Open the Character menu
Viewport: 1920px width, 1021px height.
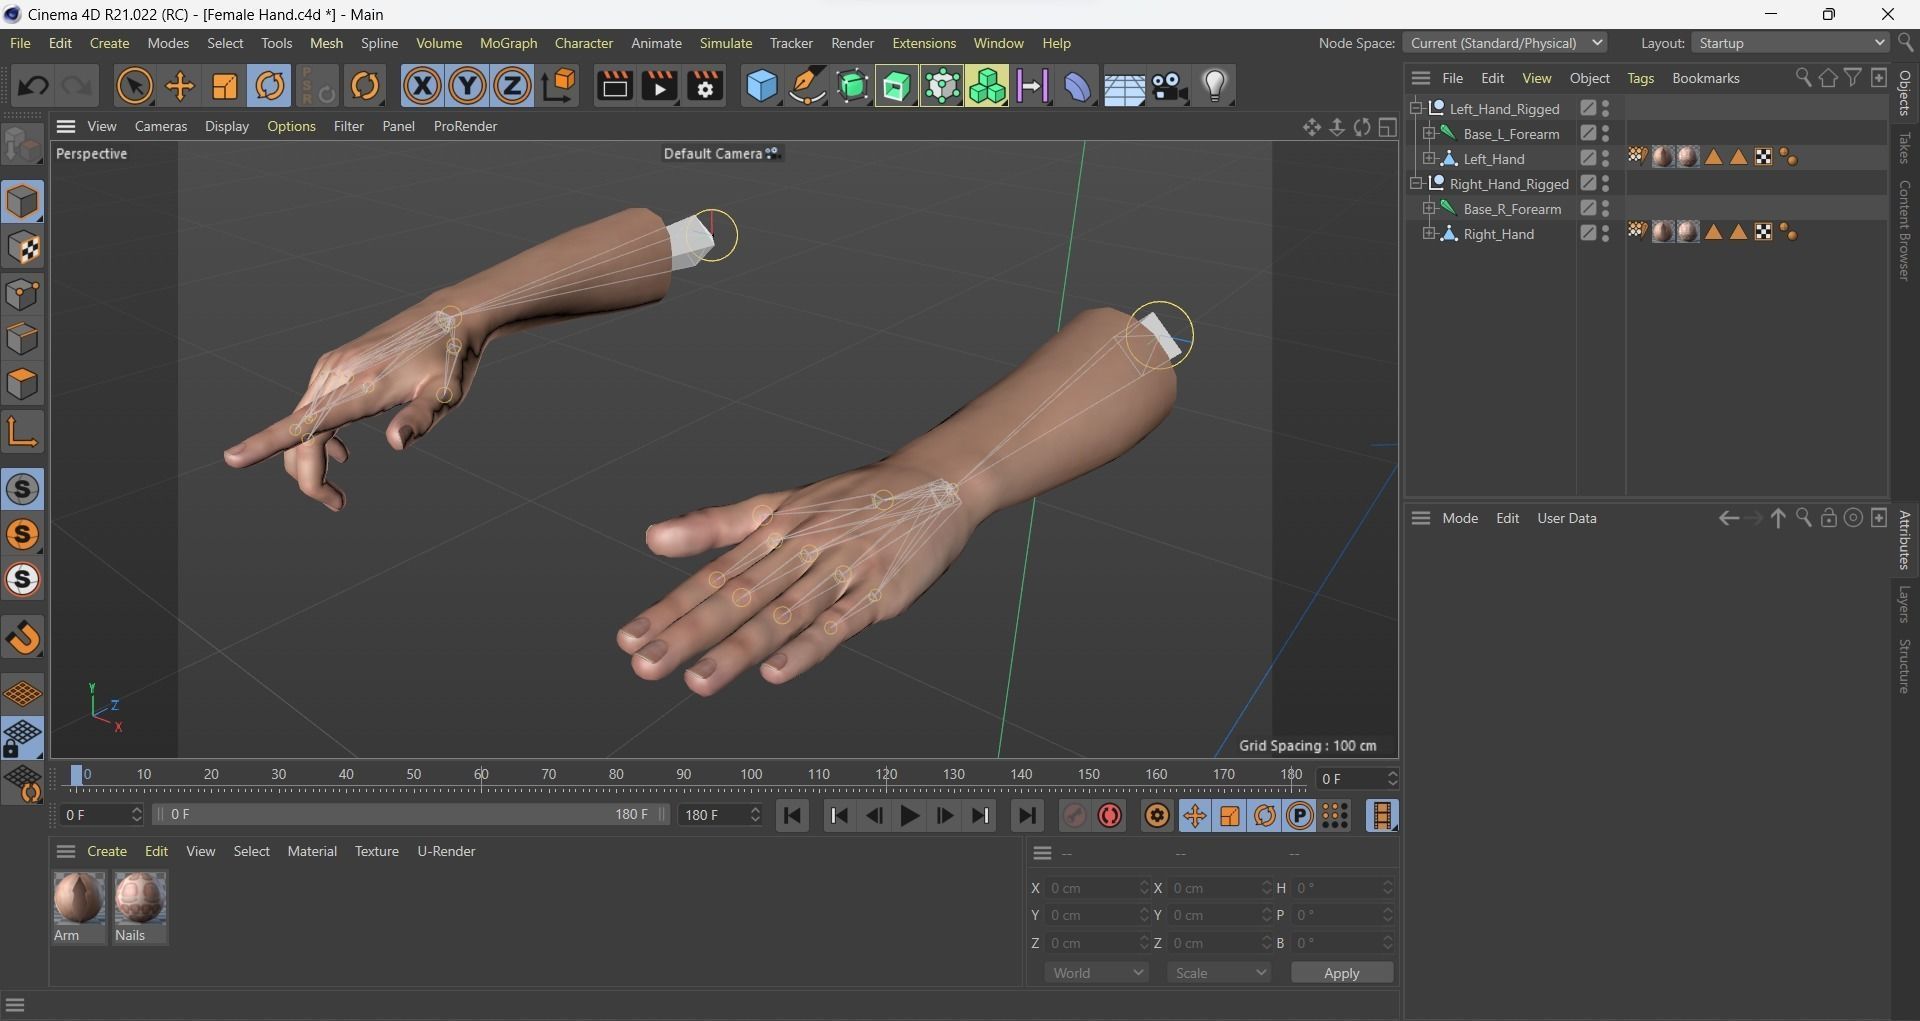pos(584,43)
